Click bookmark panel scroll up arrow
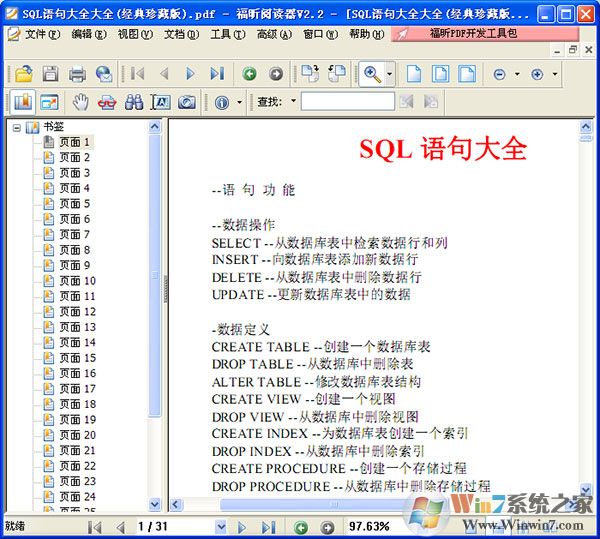This screenshot has height=539, width=600. point(155,126)
